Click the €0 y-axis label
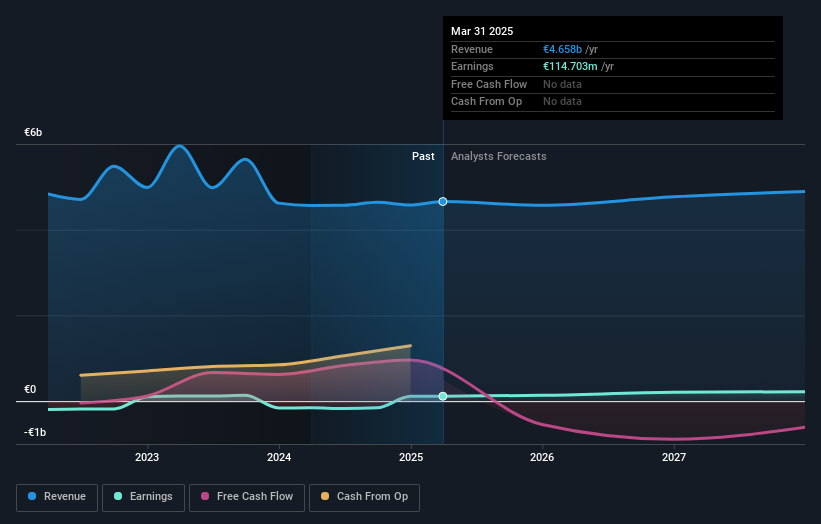 [30, 389]
